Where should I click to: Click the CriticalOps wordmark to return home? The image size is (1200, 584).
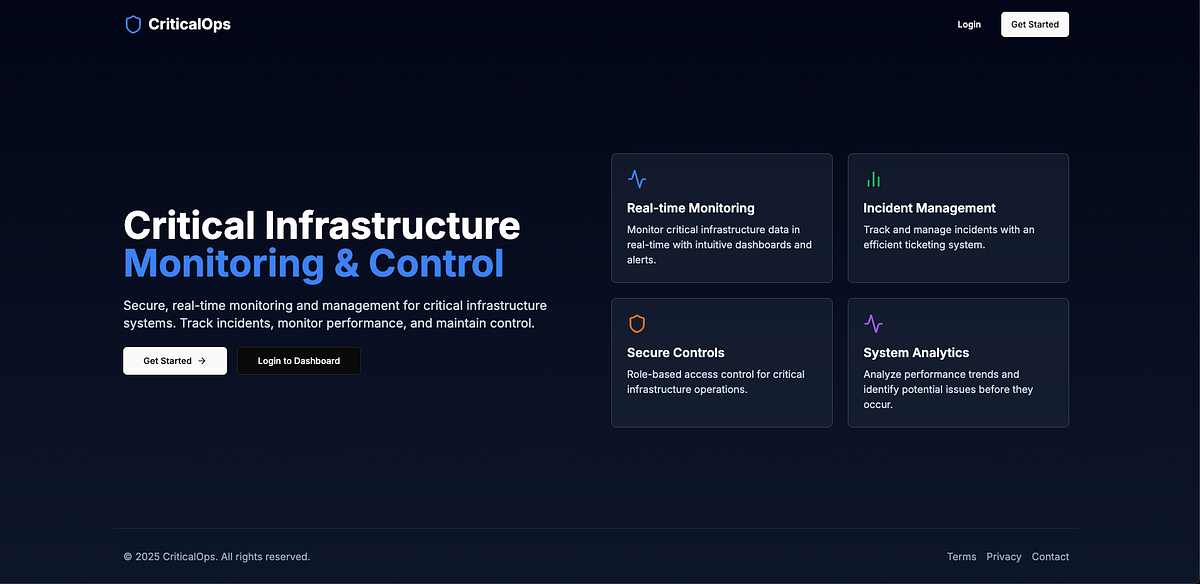click(x=189, y=24)
